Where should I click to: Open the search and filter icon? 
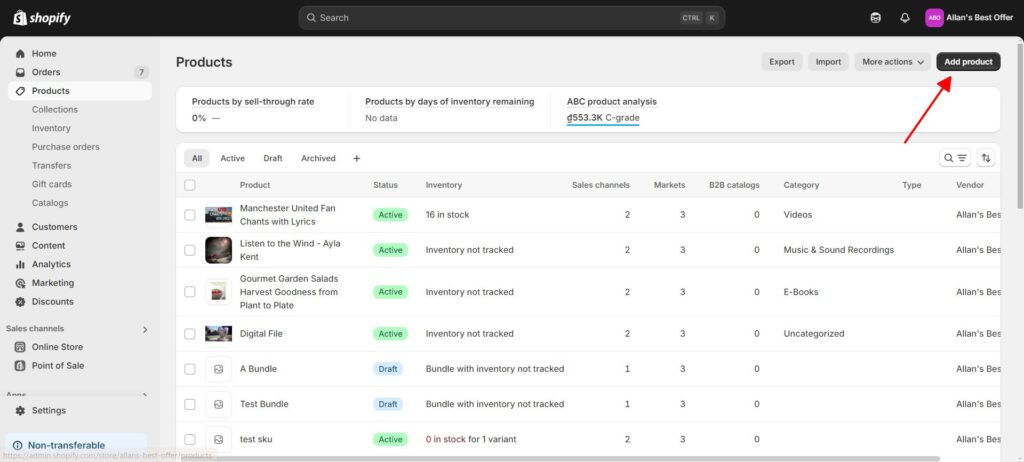click(x=955, y=158)
